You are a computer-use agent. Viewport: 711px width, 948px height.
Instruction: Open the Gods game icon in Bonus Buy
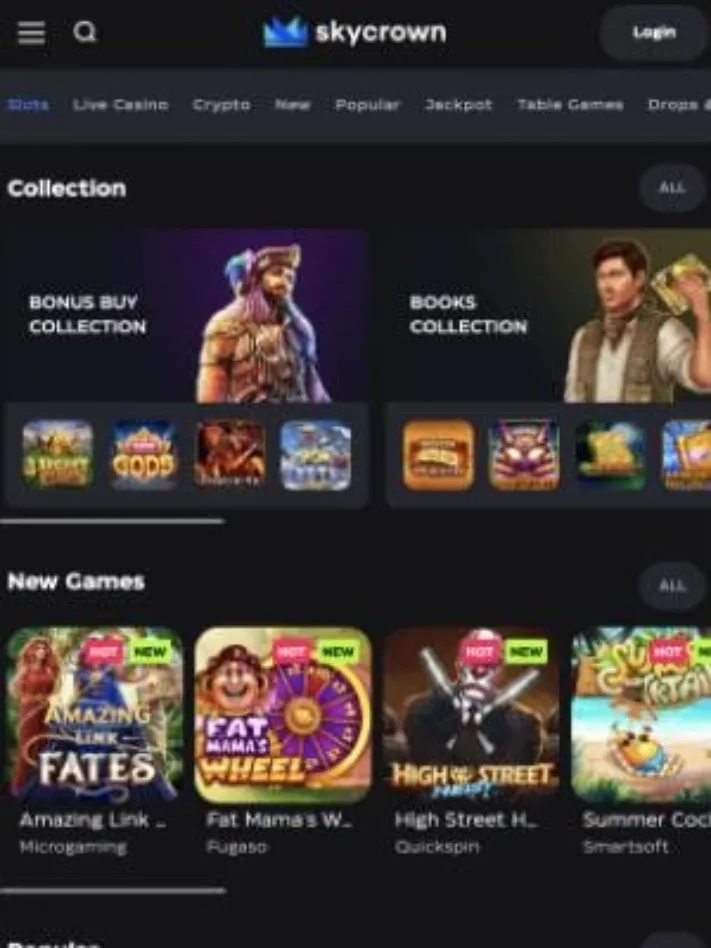pos(143,455)
